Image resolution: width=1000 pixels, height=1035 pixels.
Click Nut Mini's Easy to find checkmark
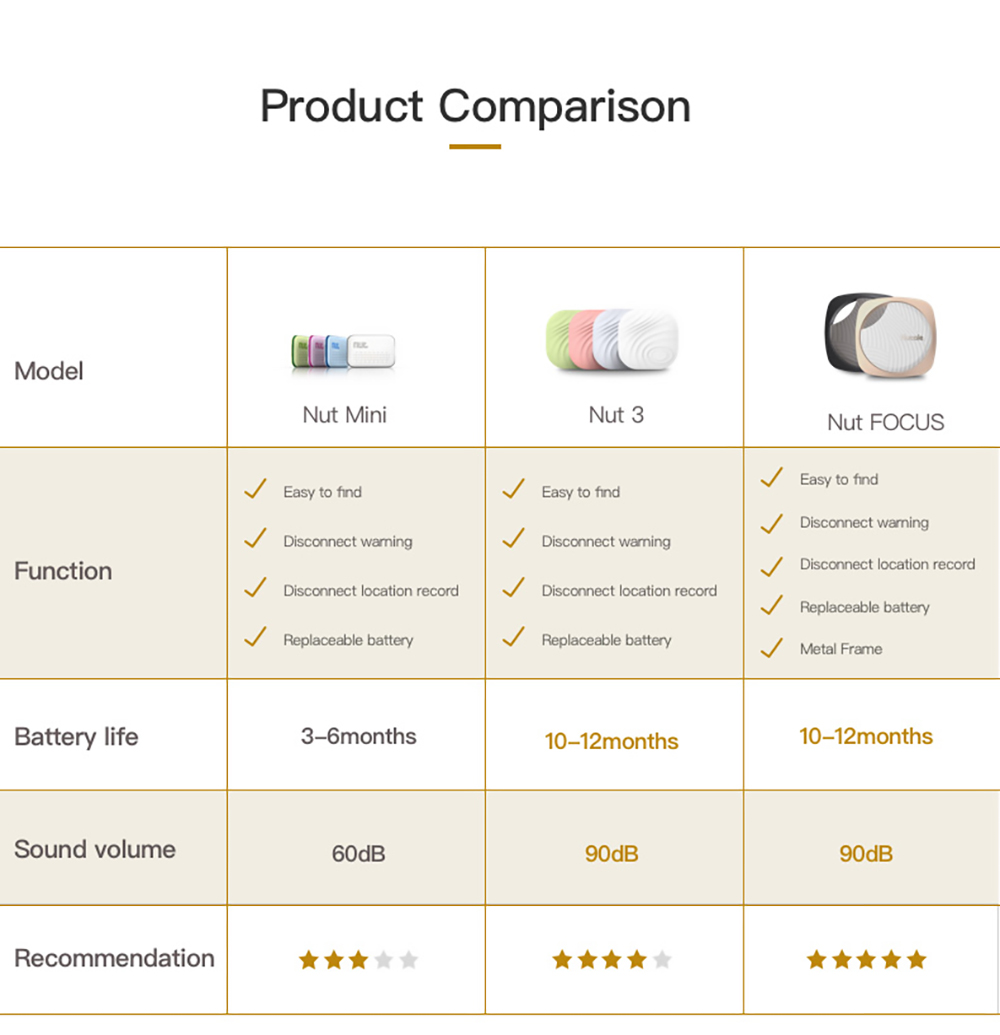coord(255,489)
